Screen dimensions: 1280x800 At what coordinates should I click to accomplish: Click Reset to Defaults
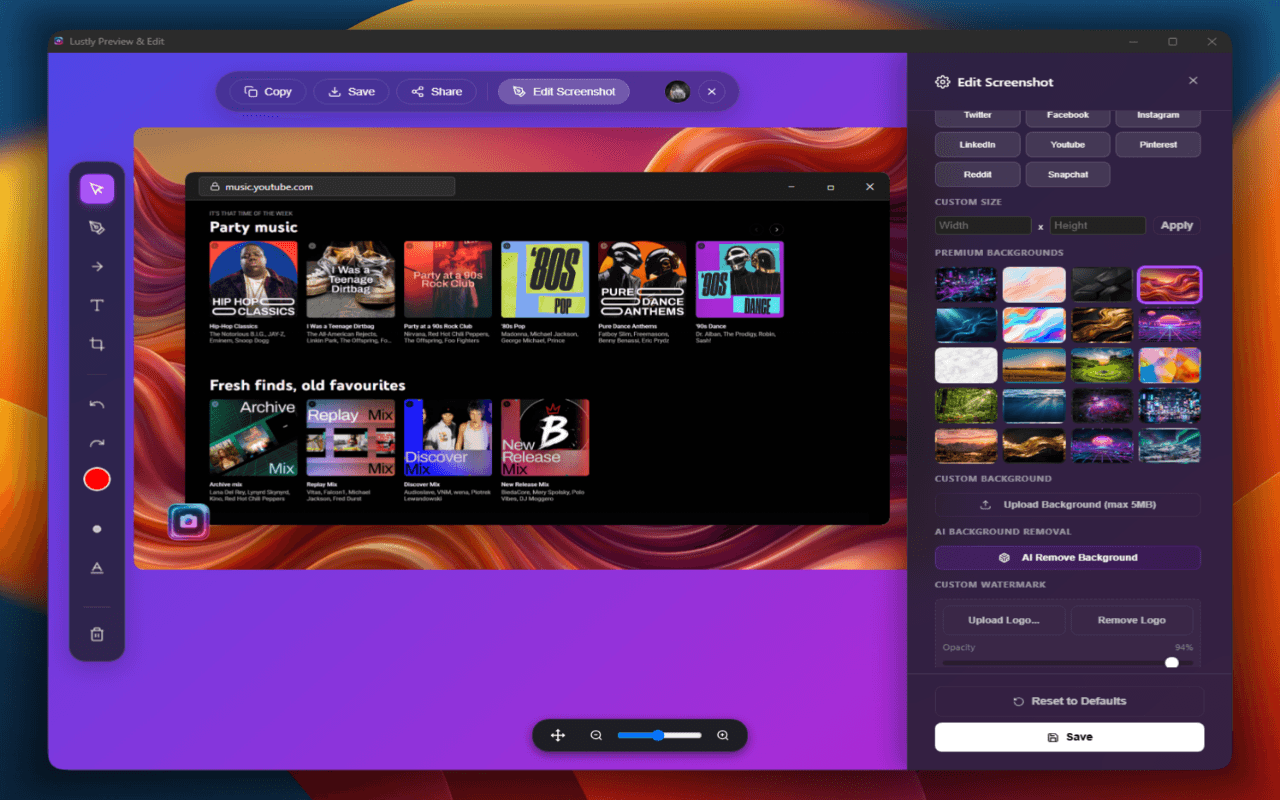(1069, 701)
